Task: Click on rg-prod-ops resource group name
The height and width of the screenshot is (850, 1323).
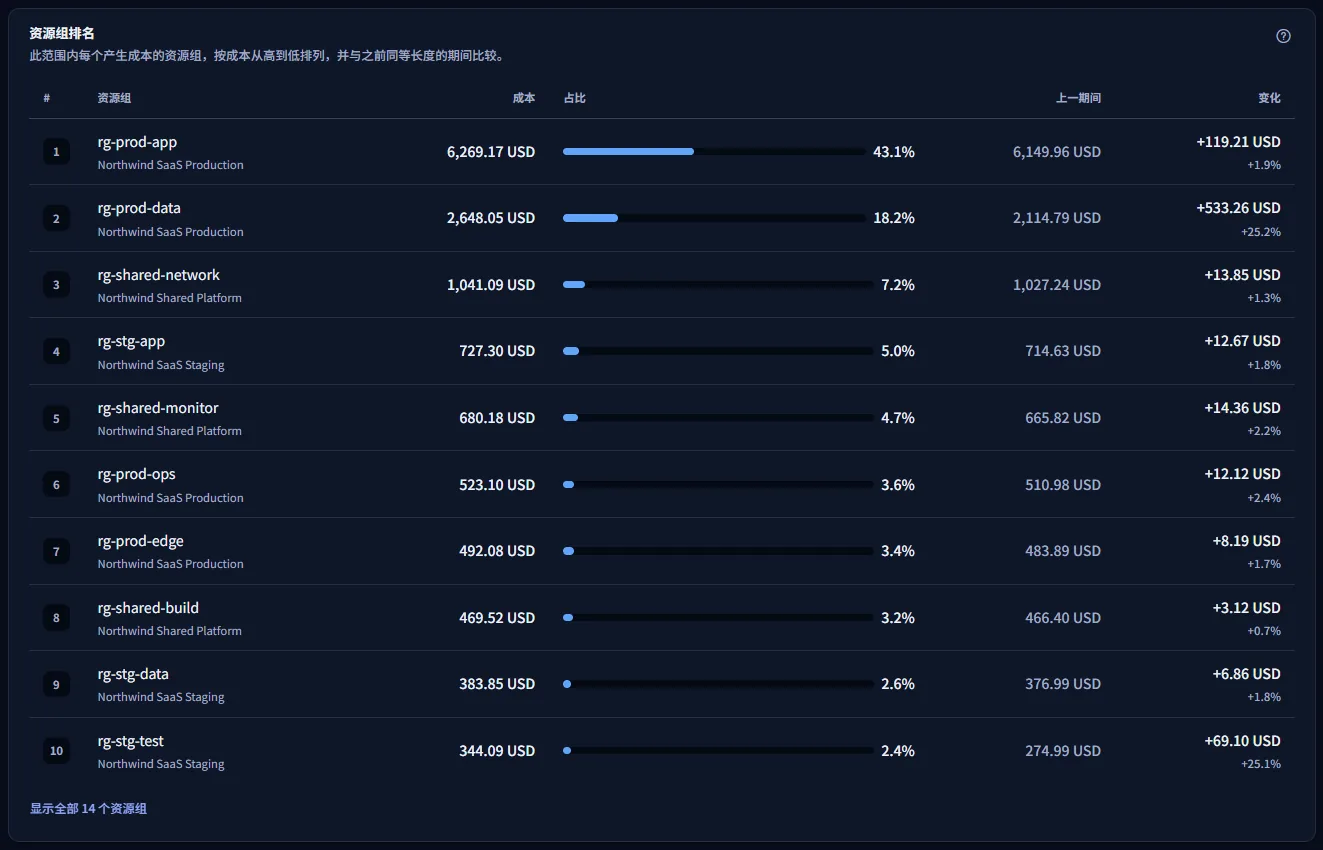Action: point(136,474)
